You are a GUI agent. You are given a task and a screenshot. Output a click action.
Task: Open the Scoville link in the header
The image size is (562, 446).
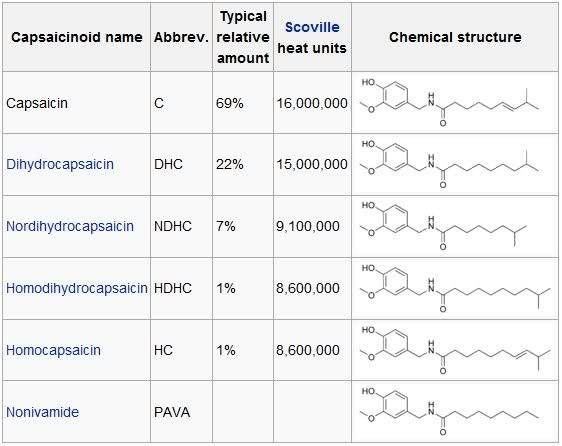(x=312, y=27)
